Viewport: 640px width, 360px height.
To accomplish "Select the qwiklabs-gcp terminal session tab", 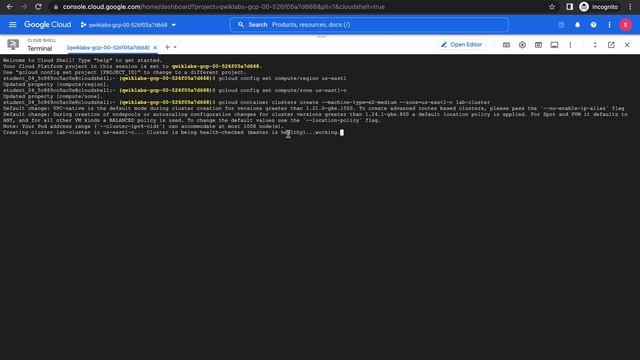I will tap(108, 48).
